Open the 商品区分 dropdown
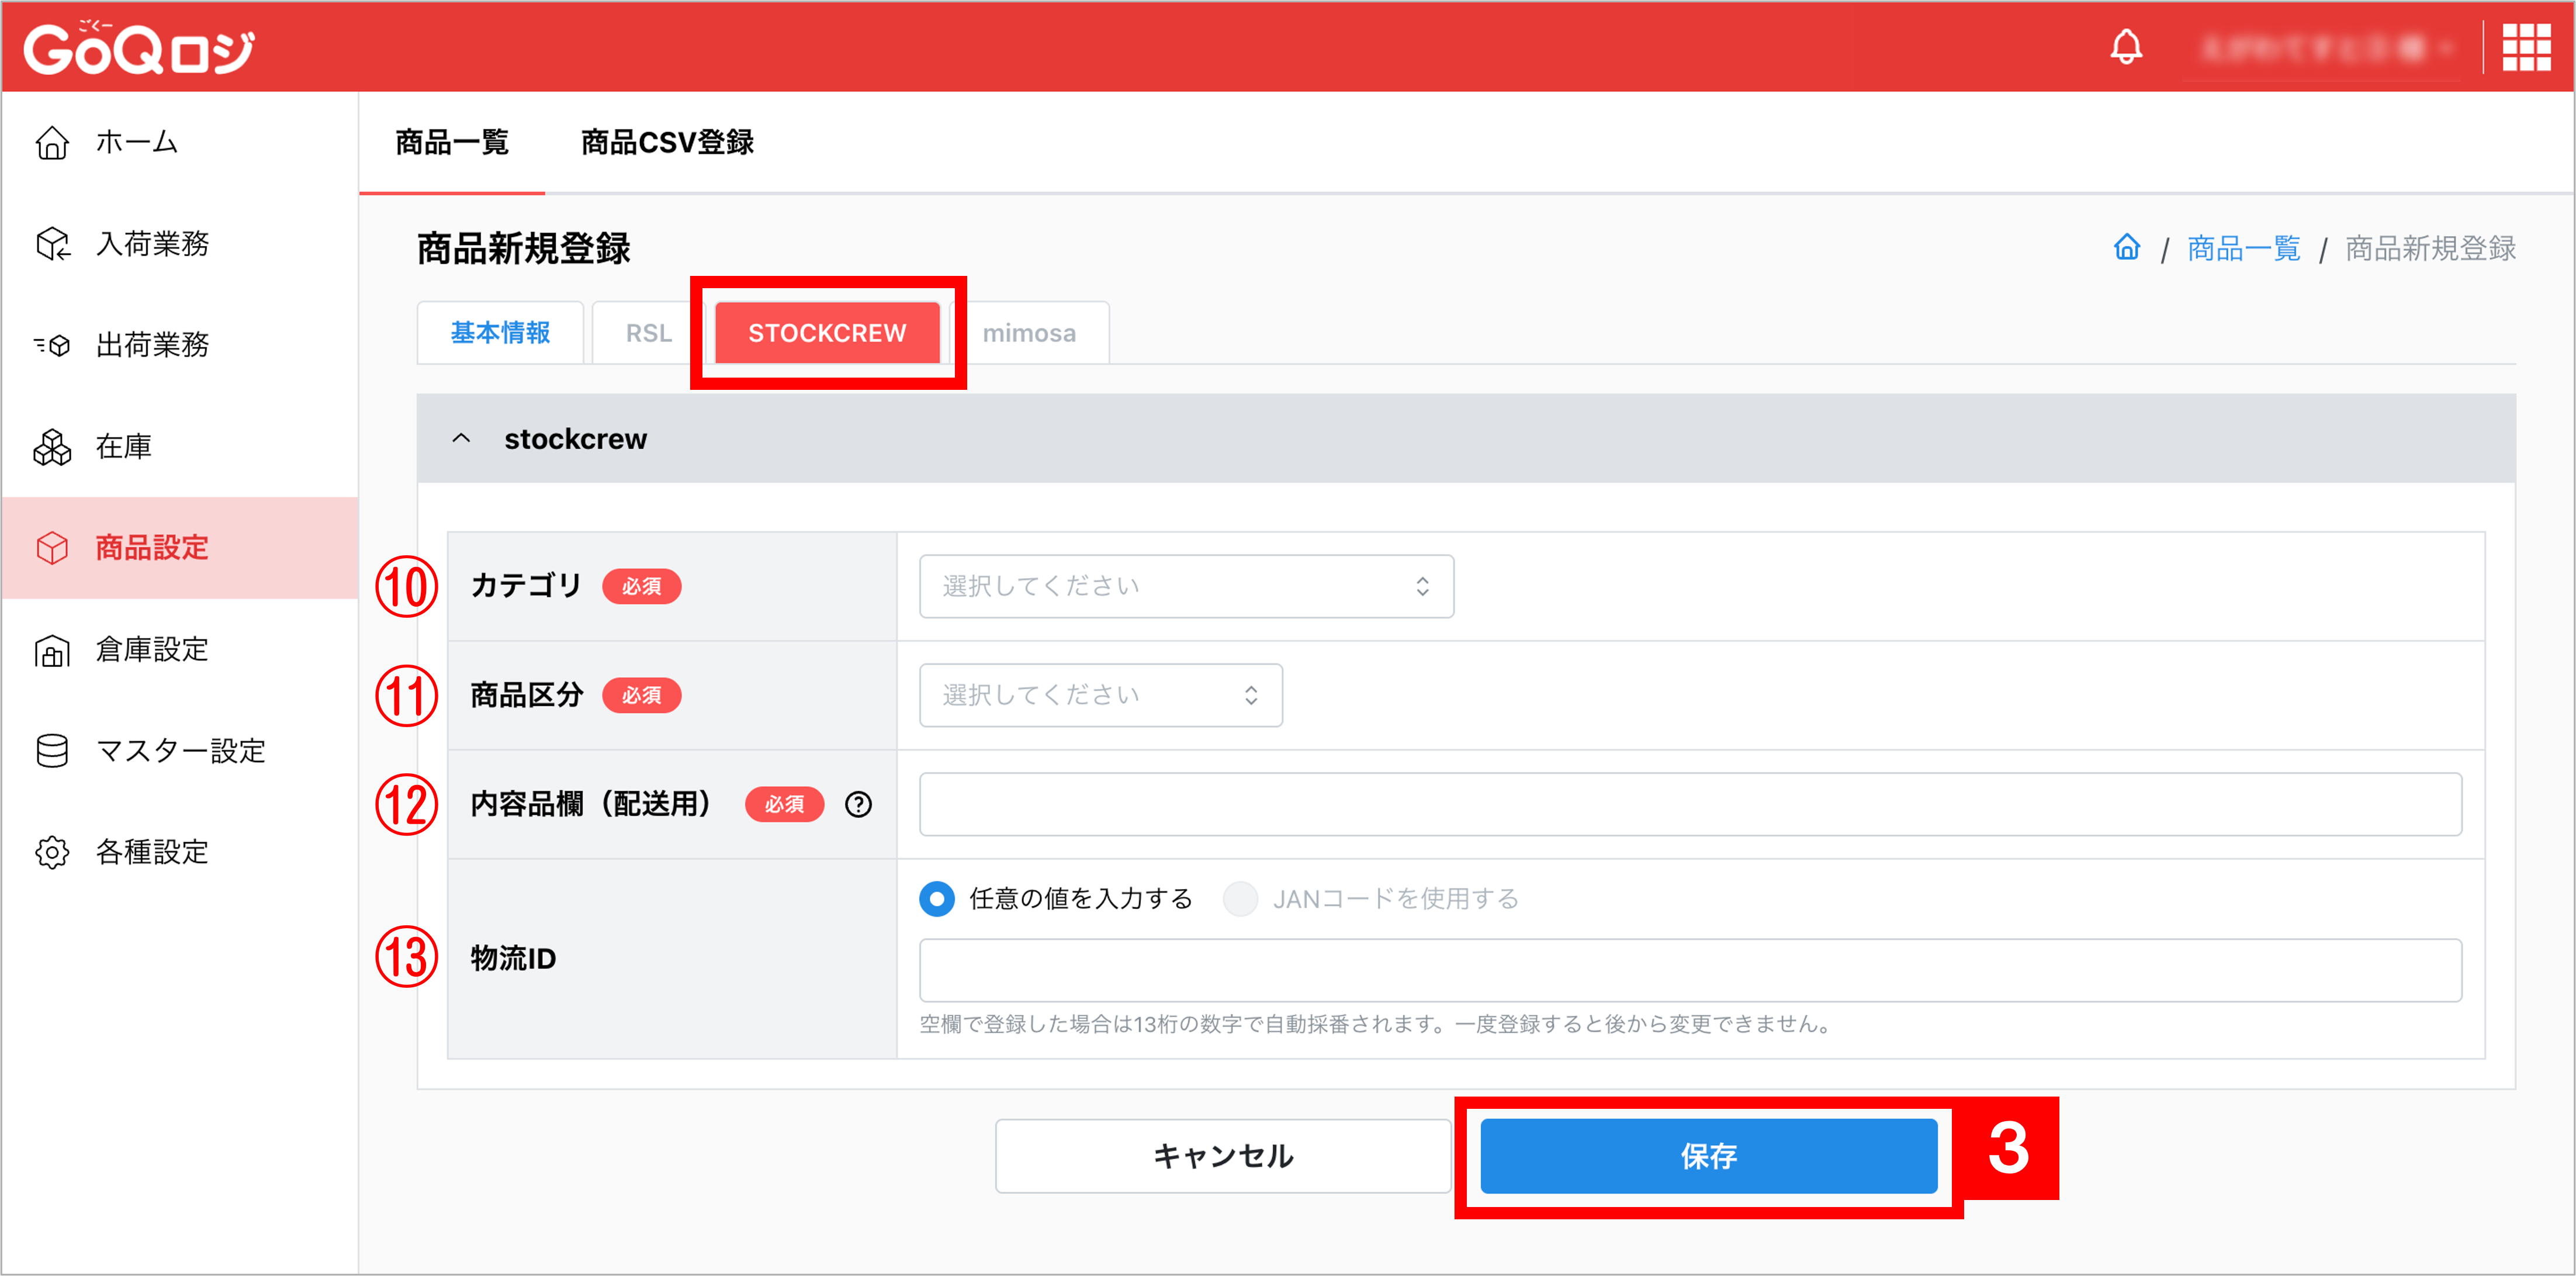2576x1276 pixels. click(1100, 695)
